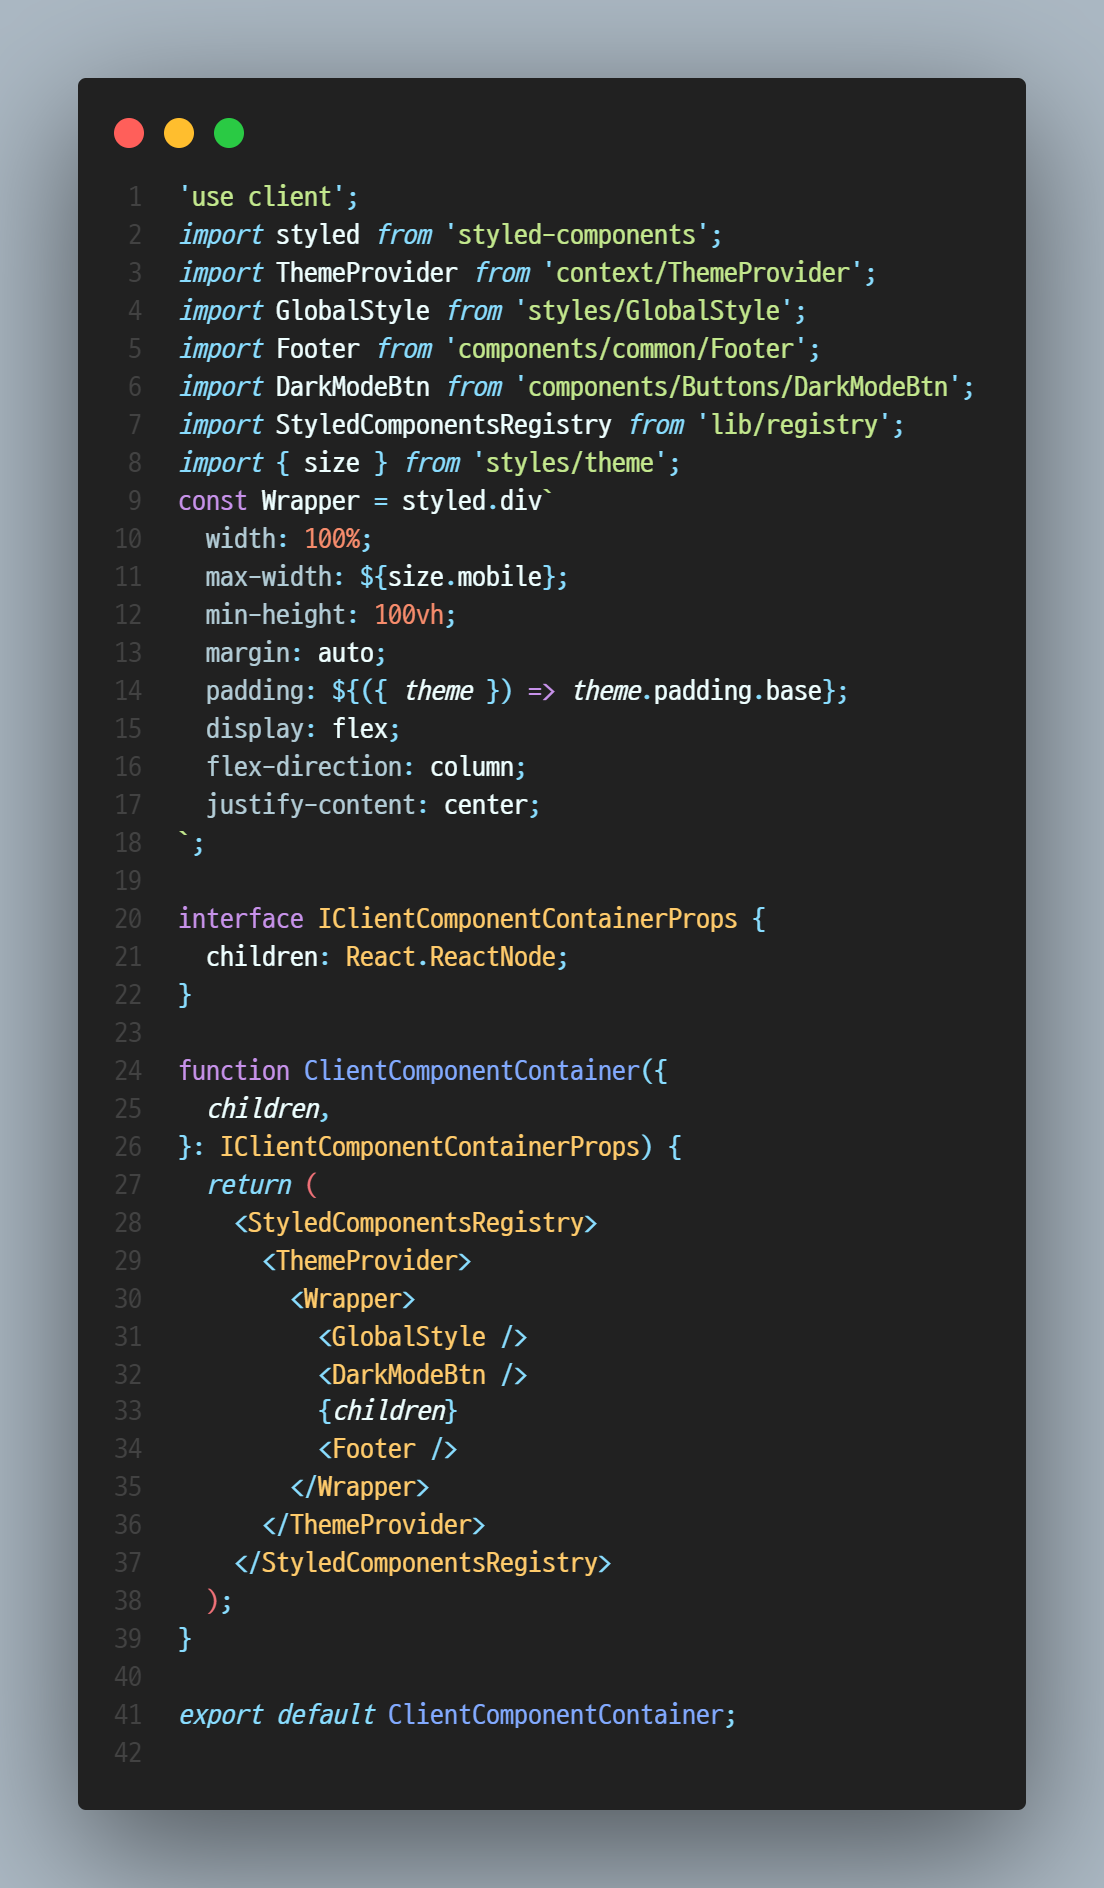The height and width of the screenshot is (1888, 1104).
Task: Click opening StyledComponentsRegistry tag
Action: [416, 1223]
